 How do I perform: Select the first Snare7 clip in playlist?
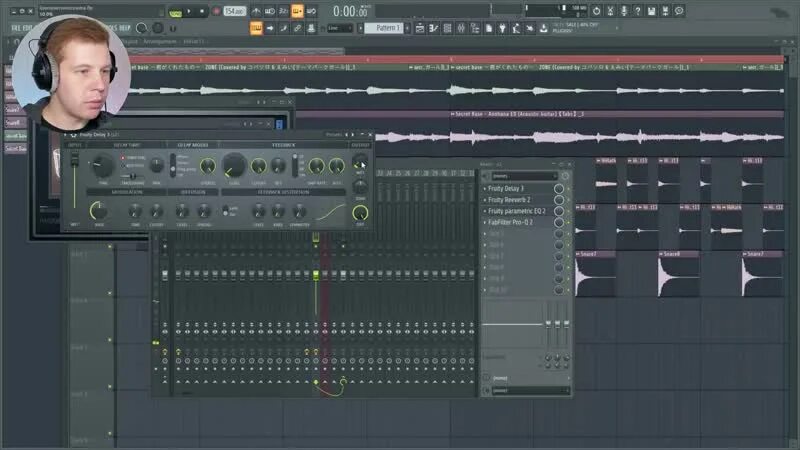click(594, 274)
